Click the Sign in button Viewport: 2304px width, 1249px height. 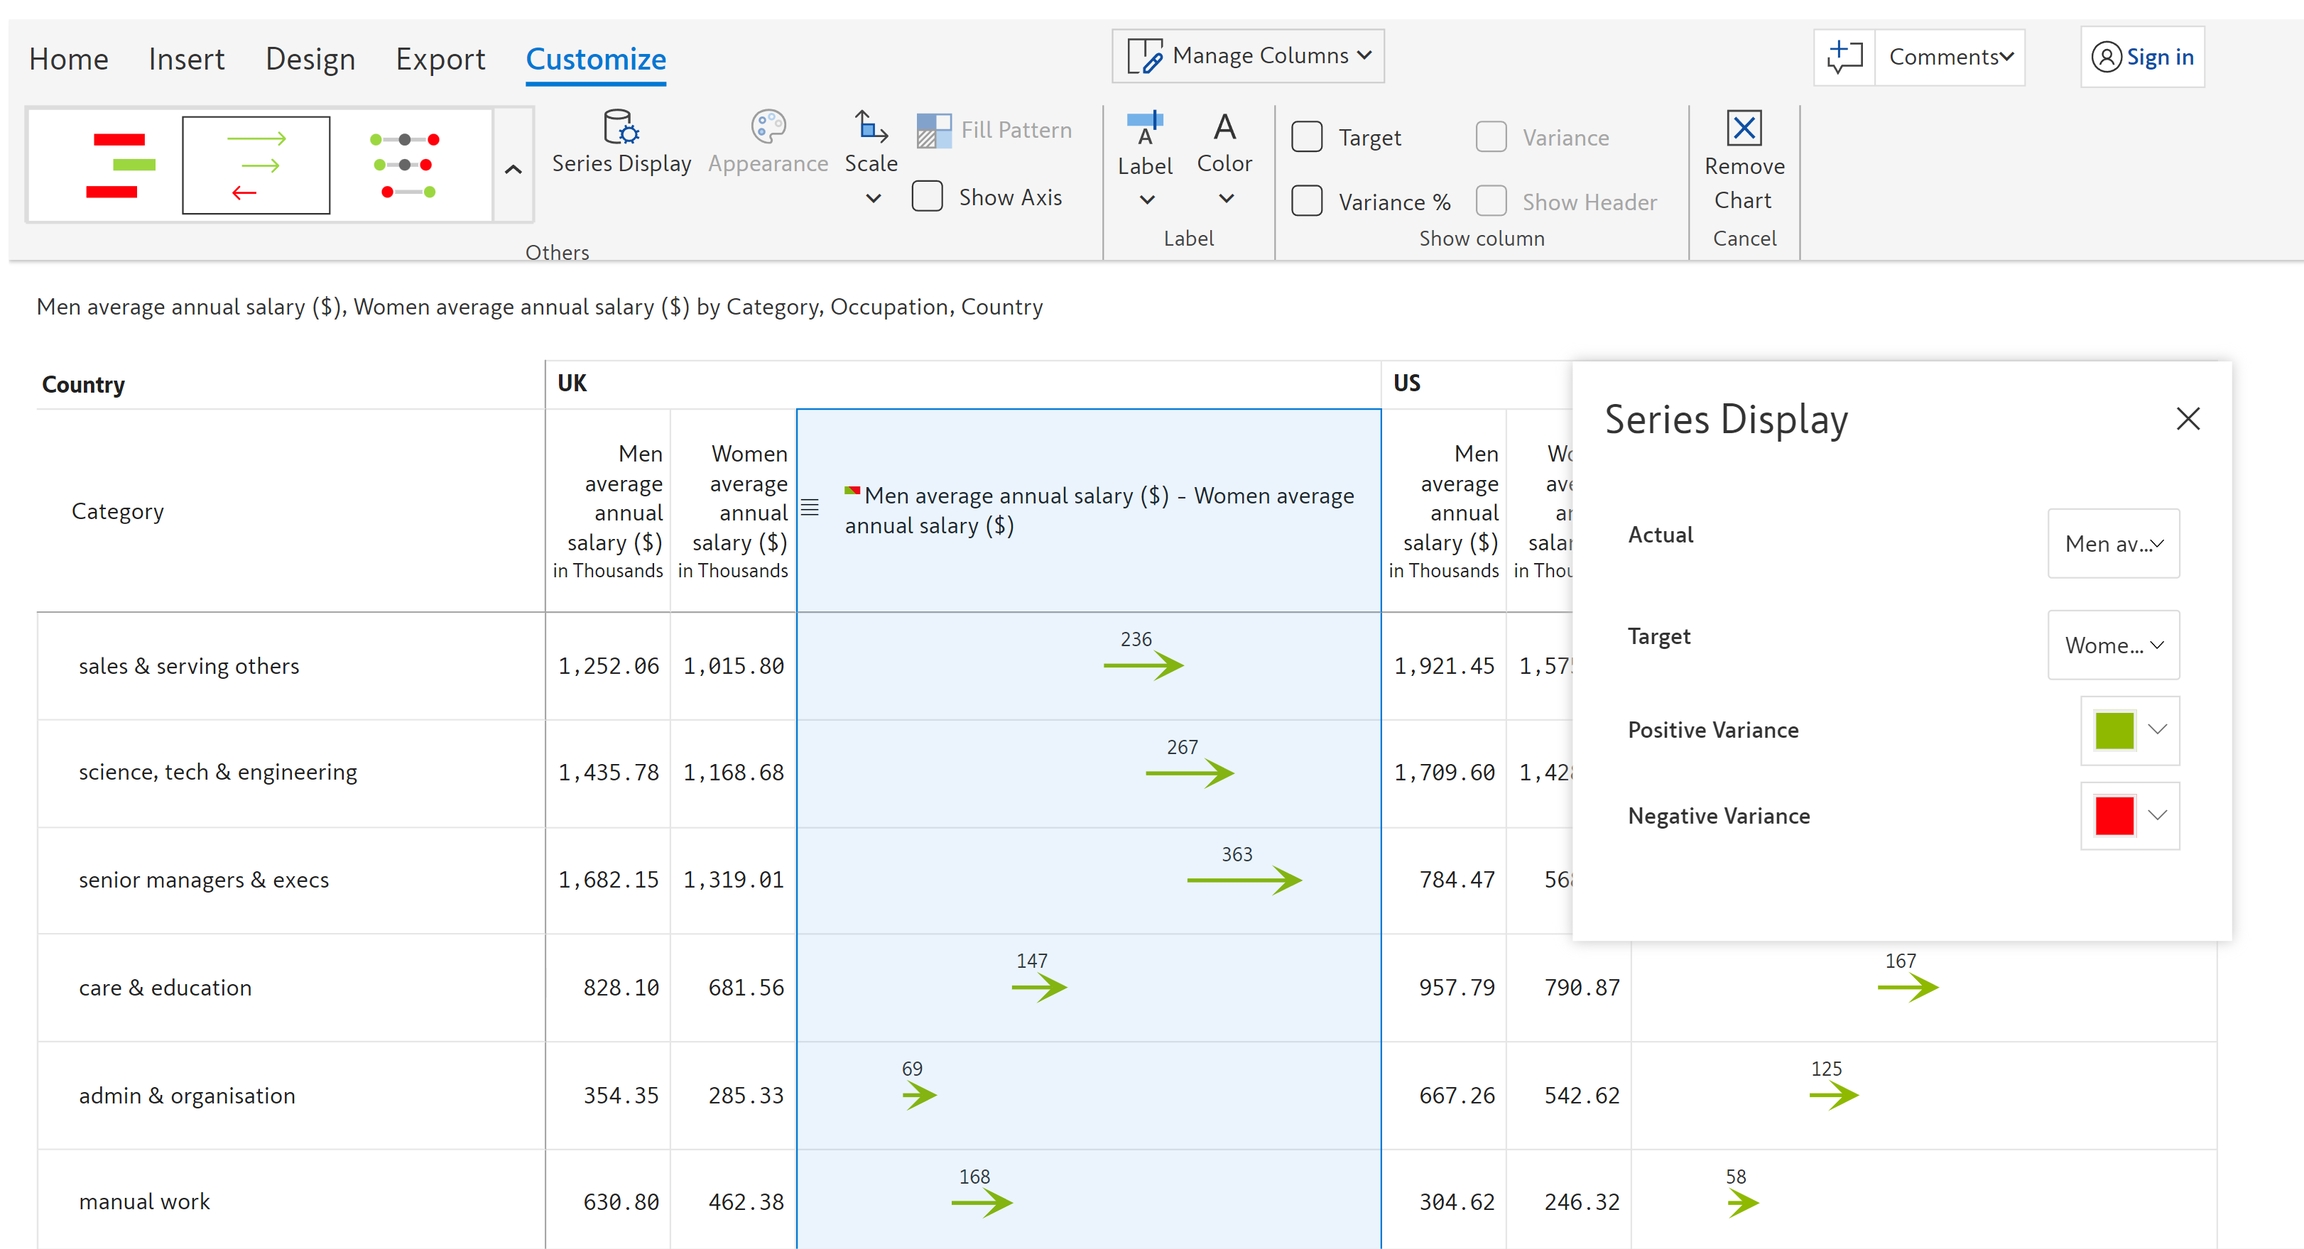click(x=2143, y=57)
